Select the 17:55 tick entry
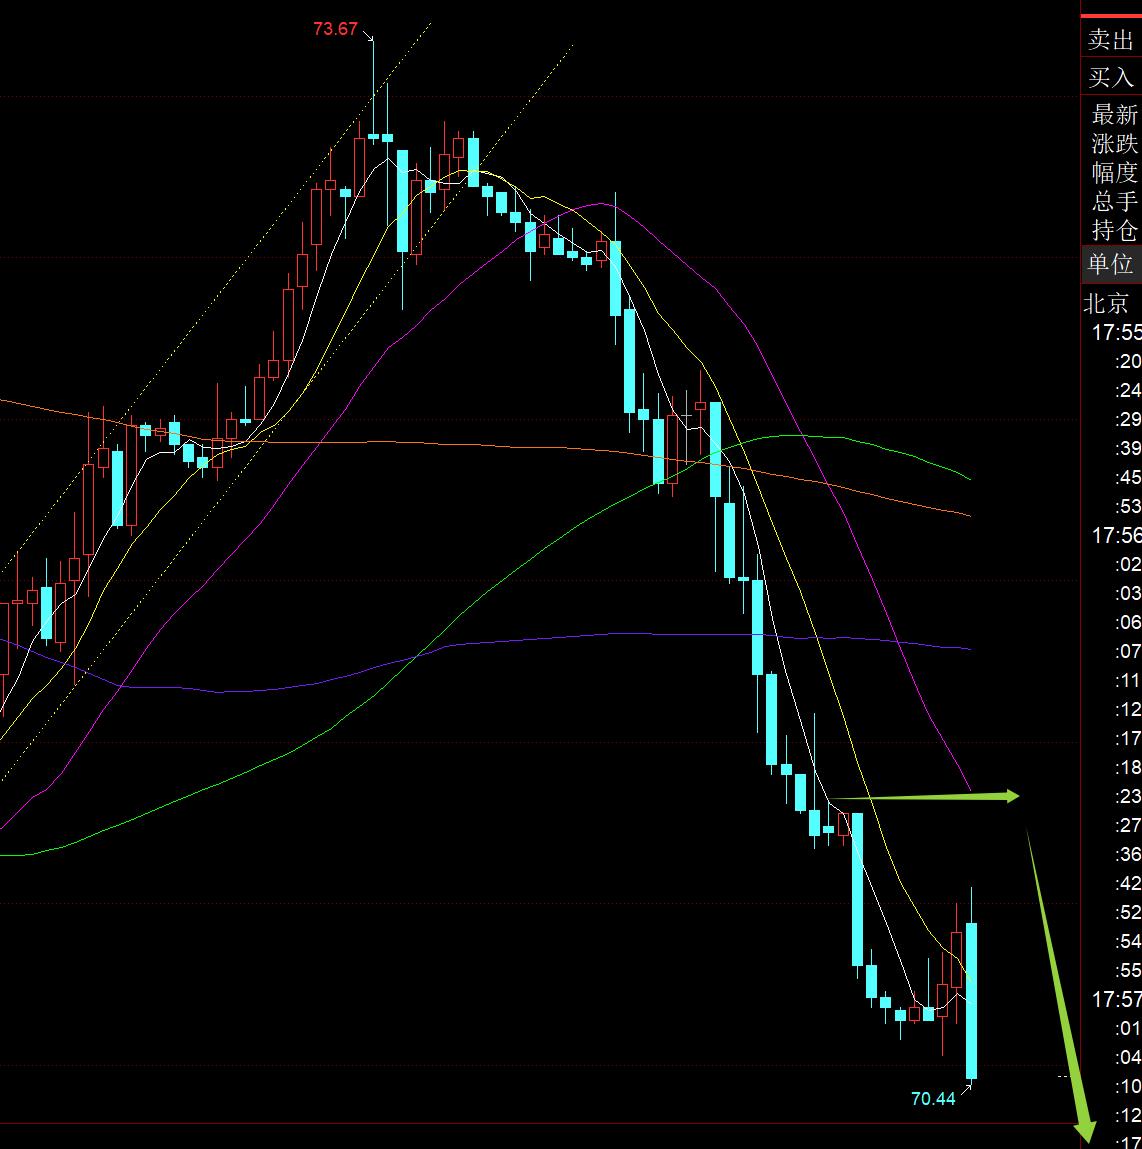 [x=1116, y=332]
